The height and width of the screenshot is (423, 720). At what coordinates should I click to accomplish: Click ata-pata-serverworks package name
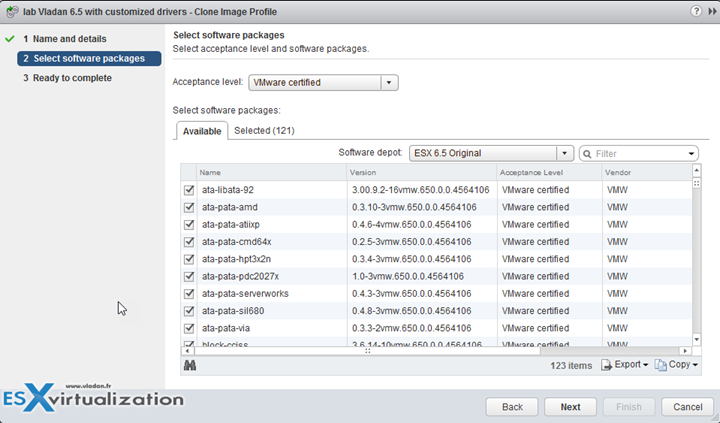pyautogui.click(x=245, y=294)
